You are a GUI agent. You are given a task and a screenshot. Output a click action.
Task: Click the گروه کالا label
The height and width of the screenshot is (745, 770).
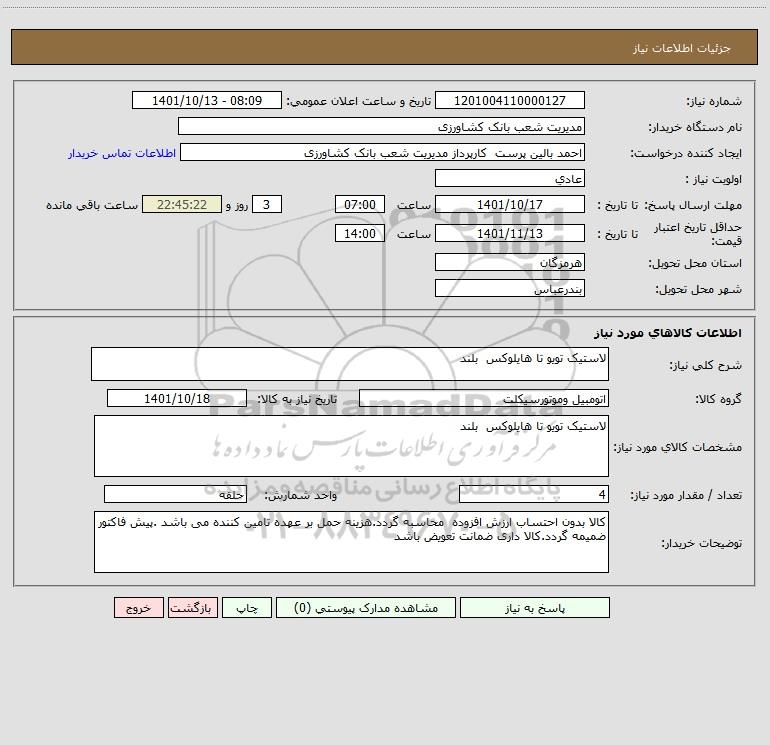point(718,399)
